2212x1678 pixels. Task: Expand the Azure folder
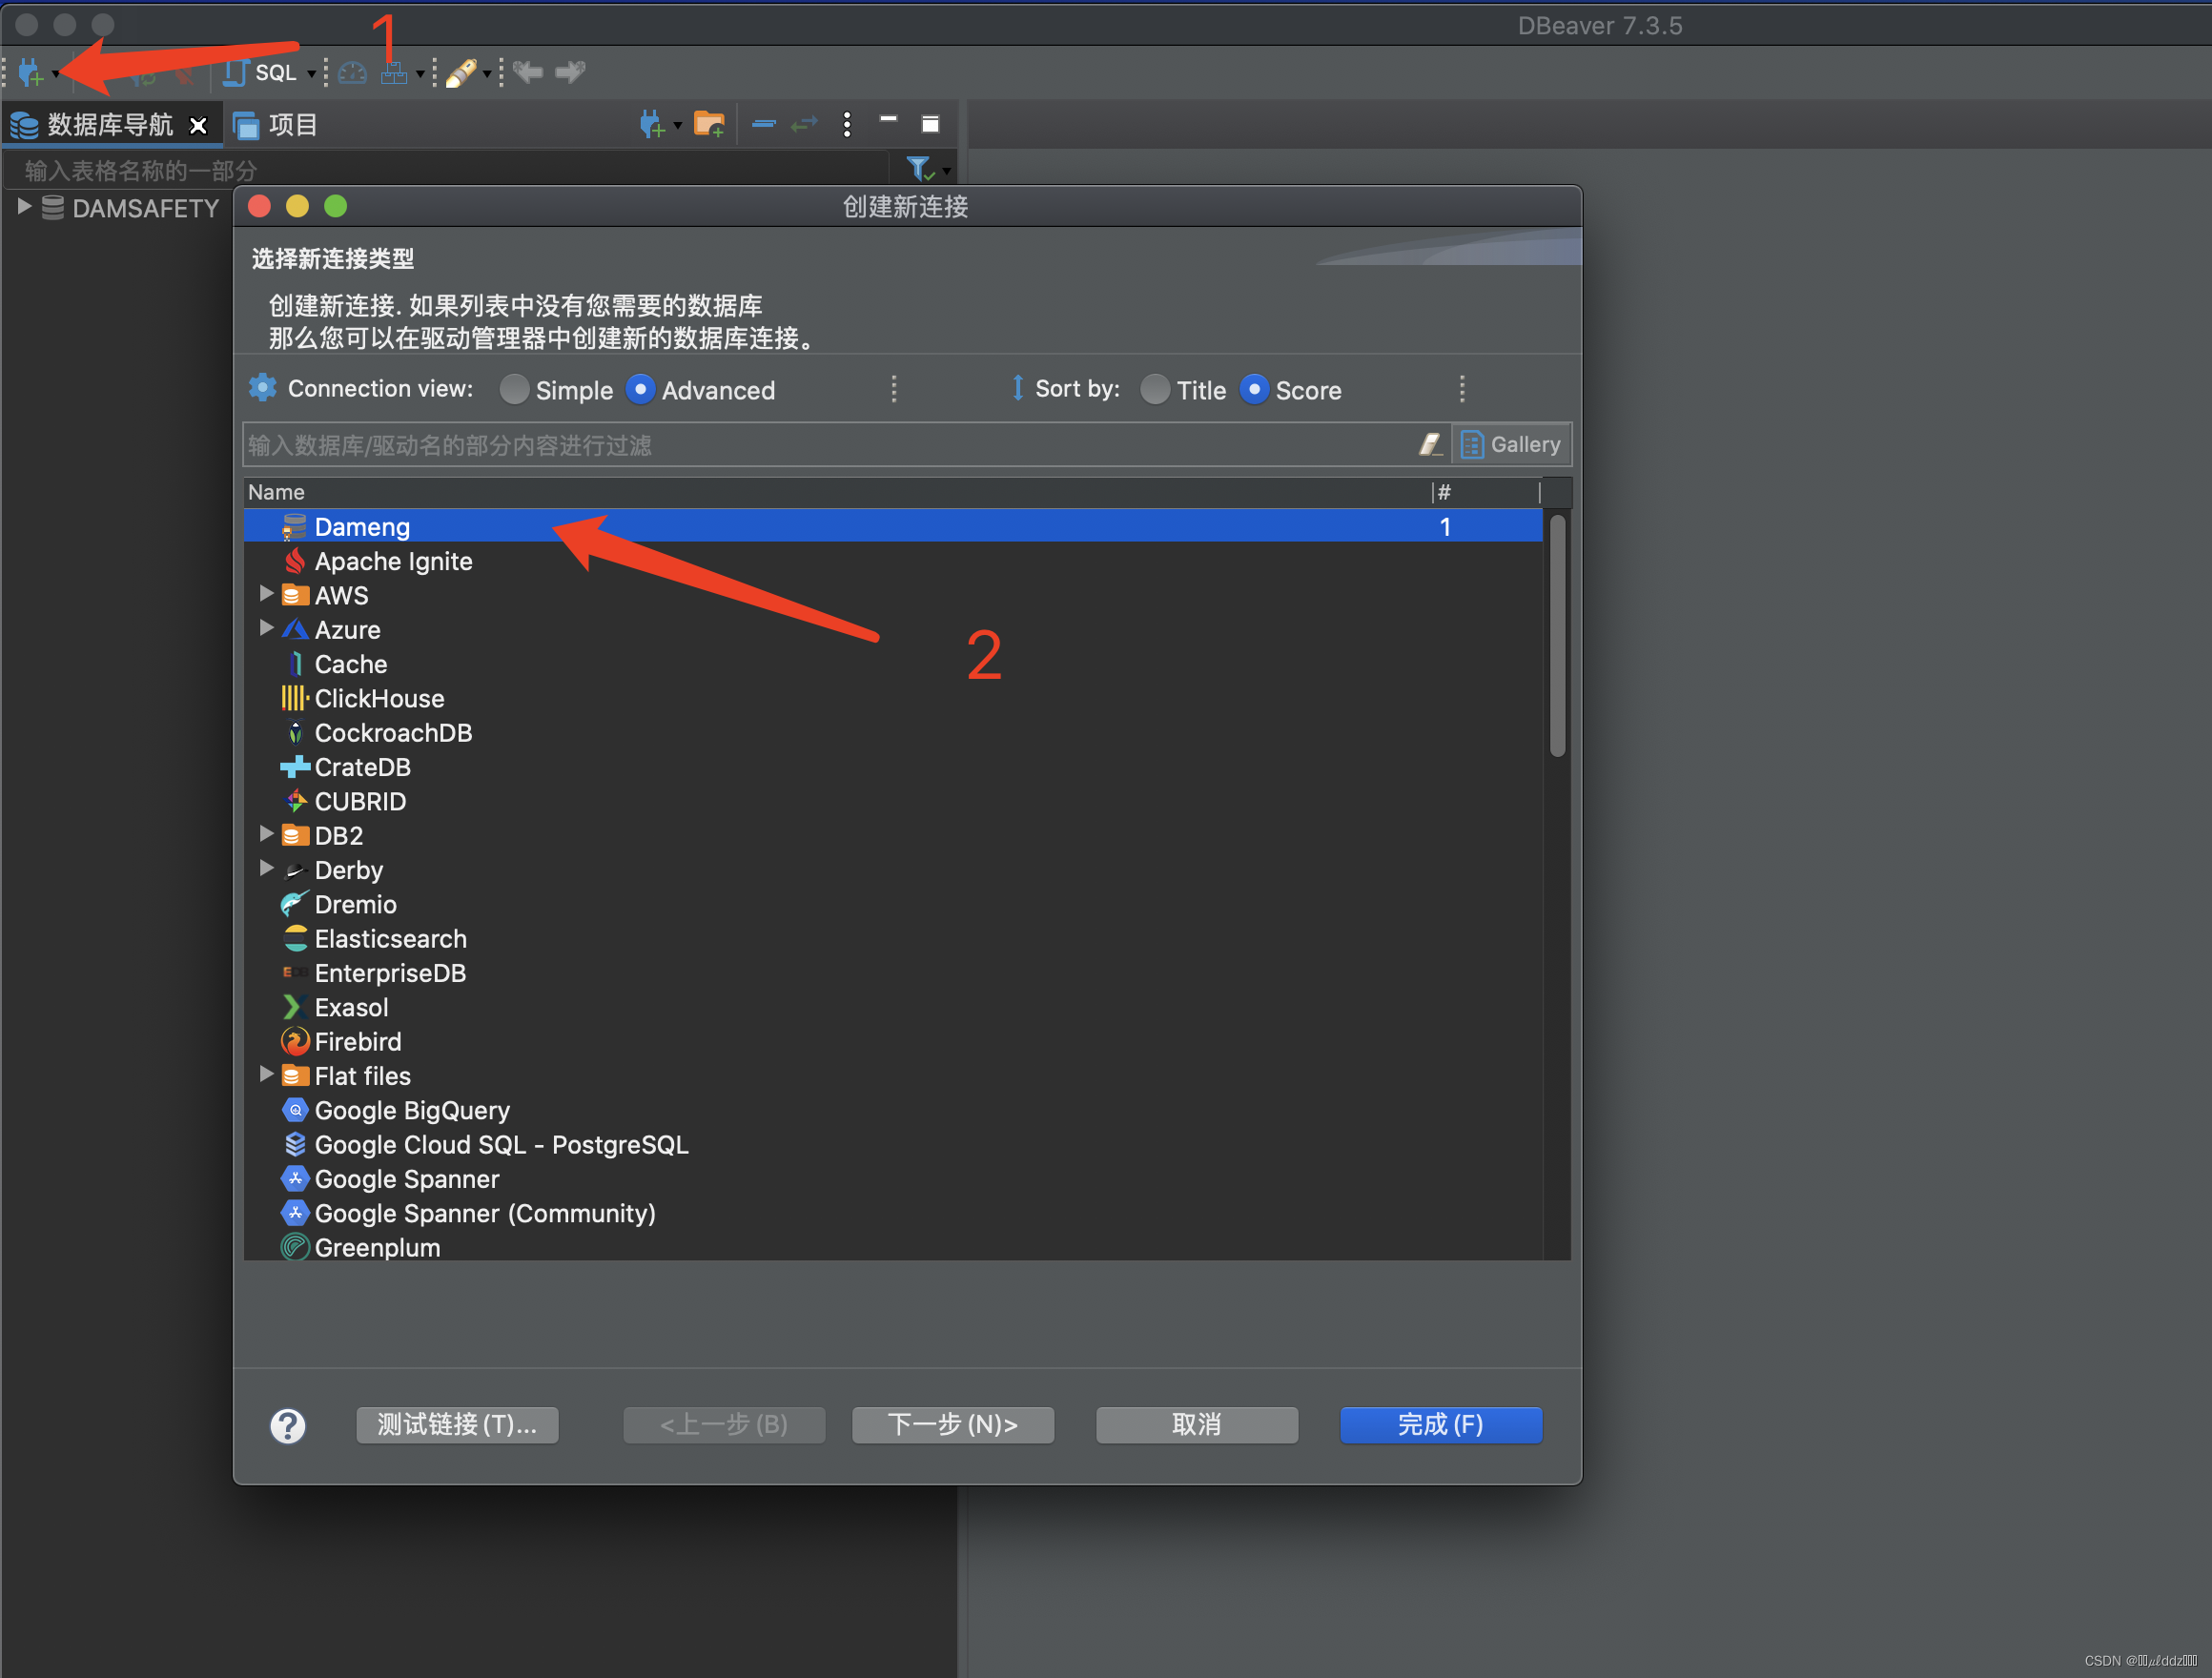266,628
